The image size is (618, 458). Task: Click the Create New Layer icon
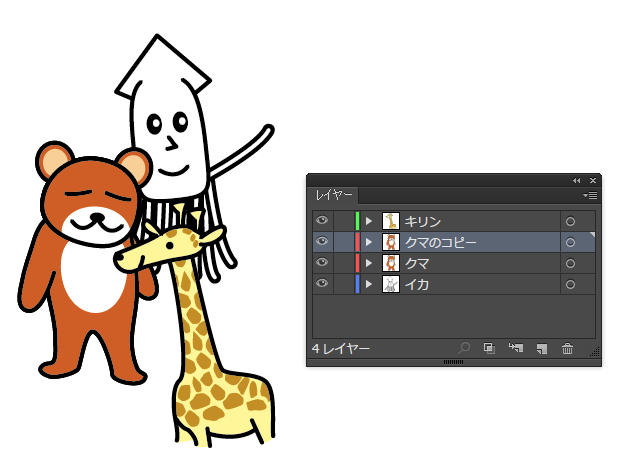(541, 348)
